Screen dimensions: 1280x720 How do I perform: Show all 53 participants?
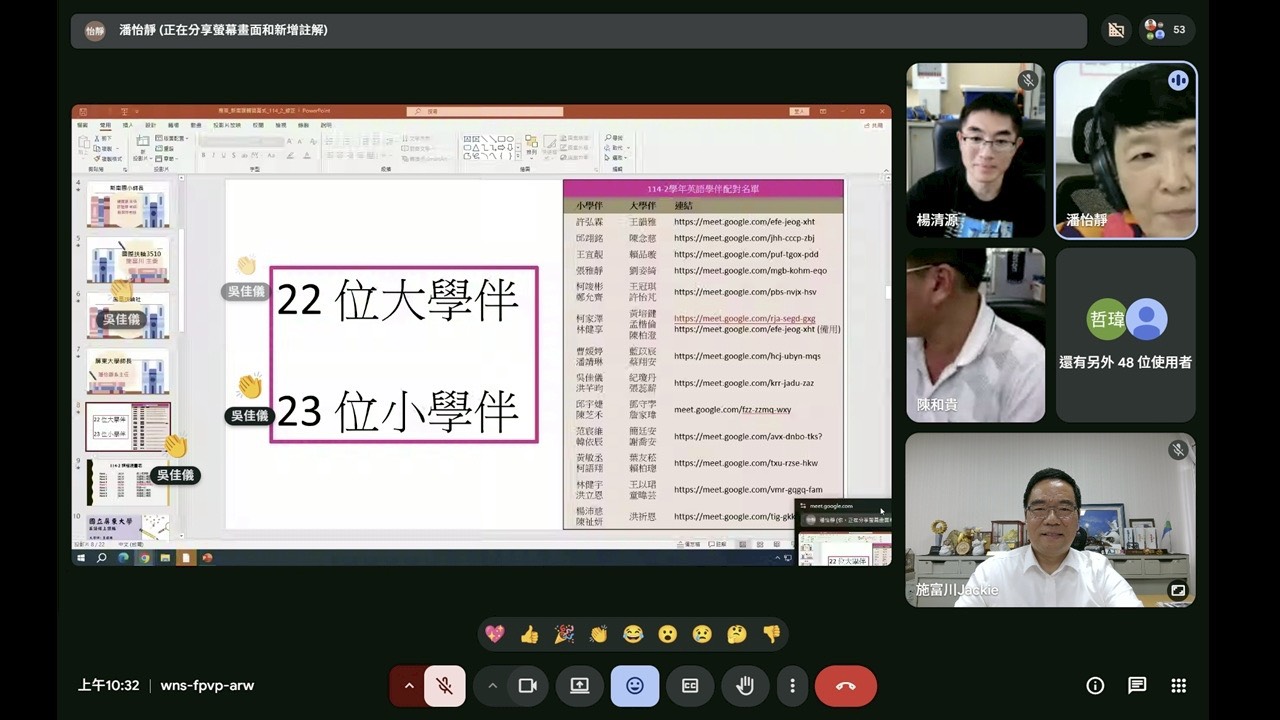point(1167,30)
